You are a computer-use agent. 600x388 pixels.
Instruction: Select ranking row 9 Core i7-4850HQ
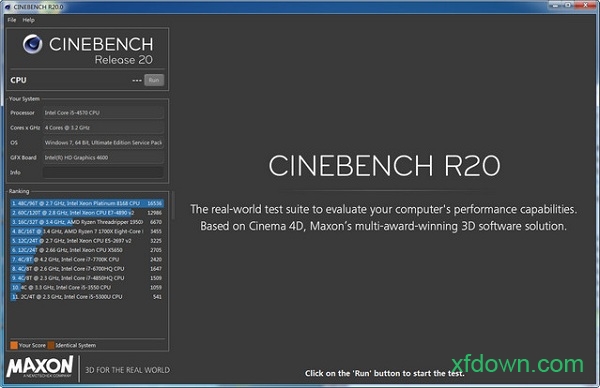[x=87, y=278]
